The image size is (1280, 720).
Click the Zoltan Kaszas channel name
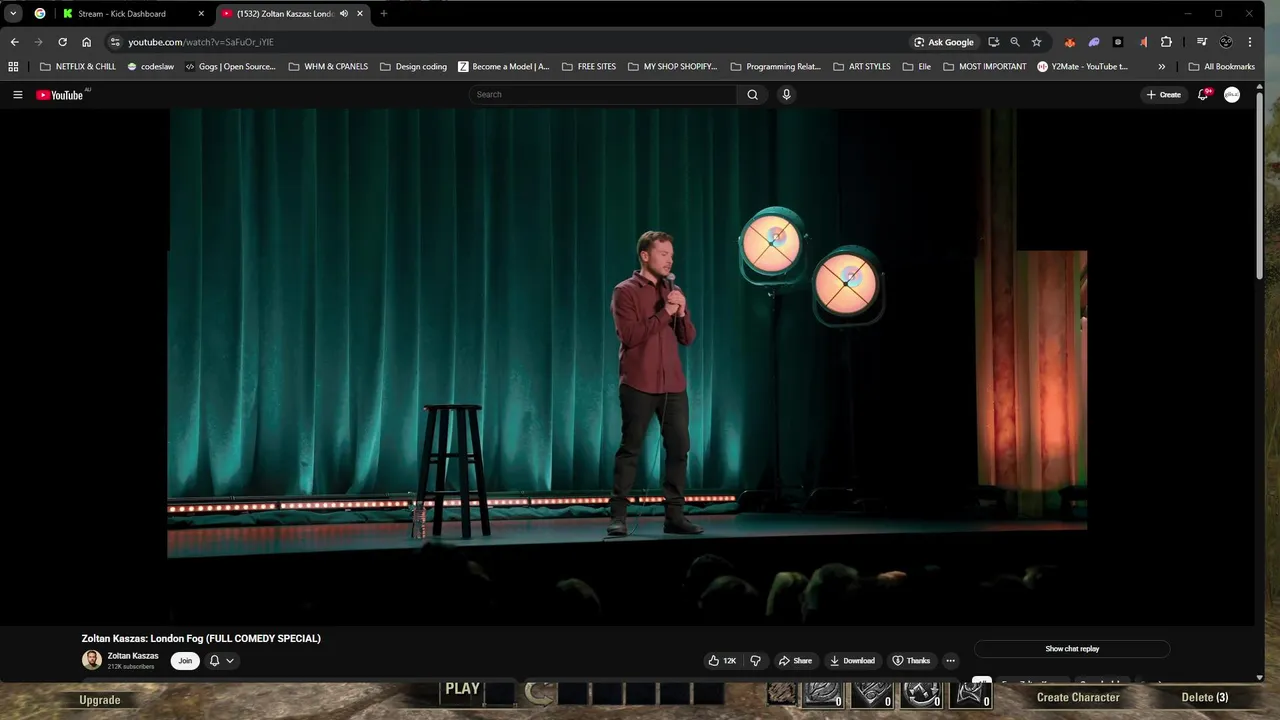pos(133,656)
